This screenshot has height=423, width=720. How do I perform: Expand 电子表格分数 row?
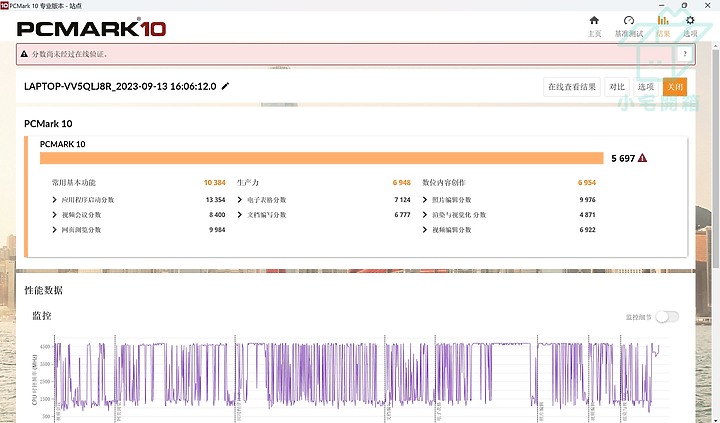(x=240, y=200)
